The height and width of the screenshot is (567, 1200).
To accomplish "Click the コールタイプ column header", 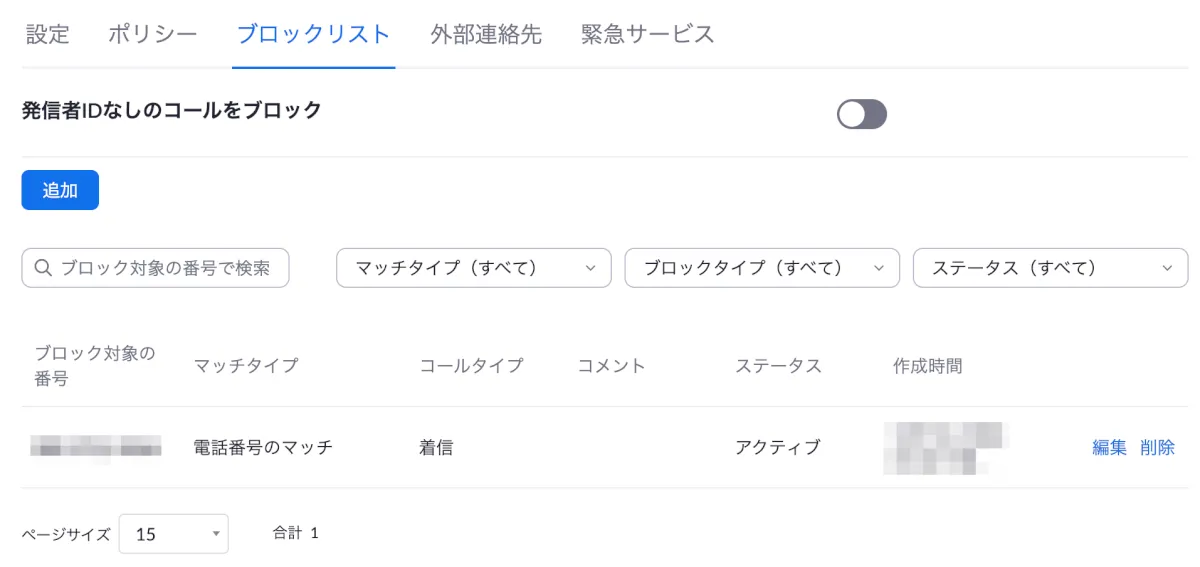I will coord(471,366).
